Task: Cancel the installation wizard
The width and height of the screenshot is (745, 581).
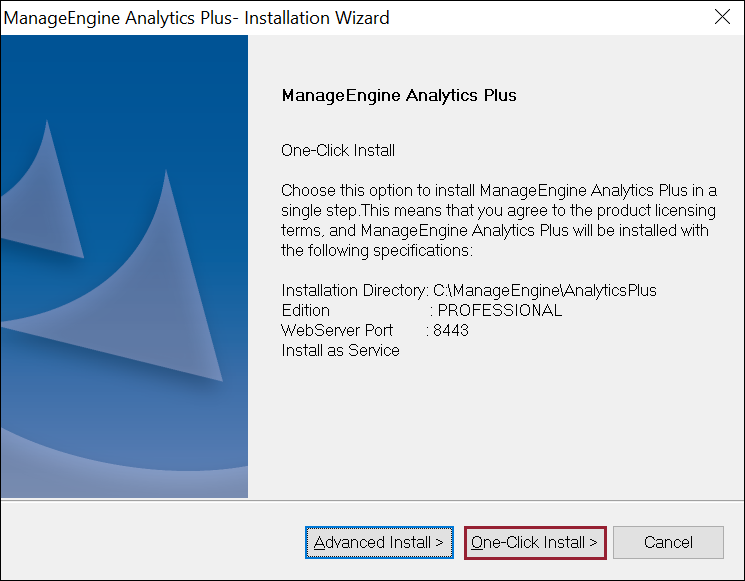Action: tap(668, 543)
